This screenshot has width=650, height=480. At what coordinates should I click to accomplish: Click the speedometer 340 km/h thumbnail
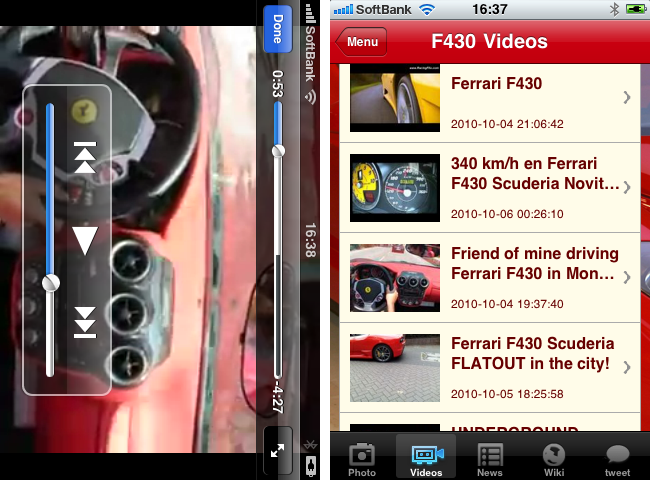pos(395,188)
